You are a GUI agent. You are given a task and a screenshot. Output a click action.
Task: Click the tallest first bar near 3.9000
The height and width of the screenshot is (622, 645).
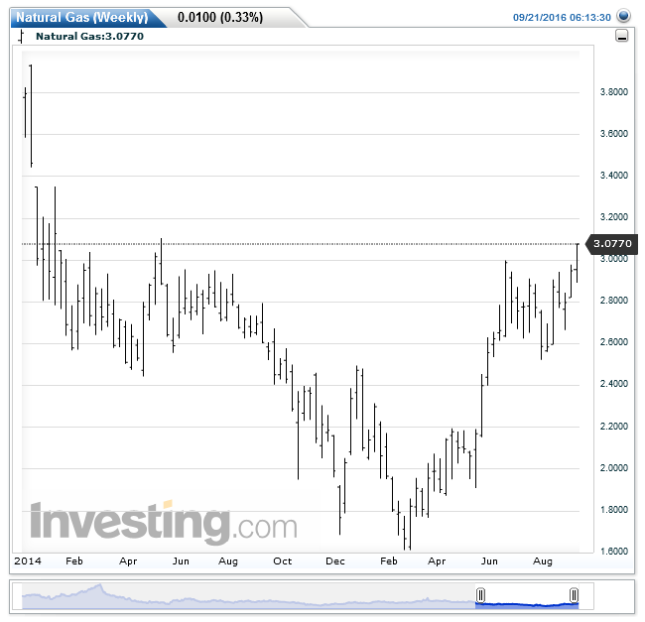click(31, 116)
